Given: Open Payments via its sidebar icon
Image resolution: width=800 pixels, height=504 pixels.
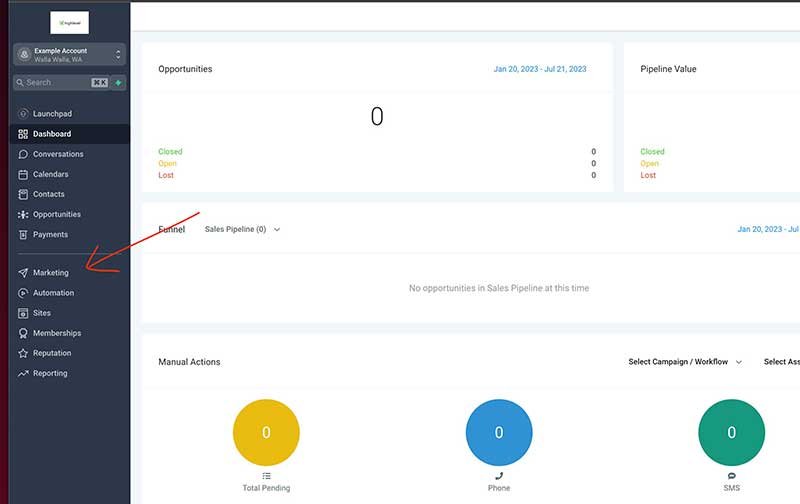Looking at the screenshot, I should 23,235.
